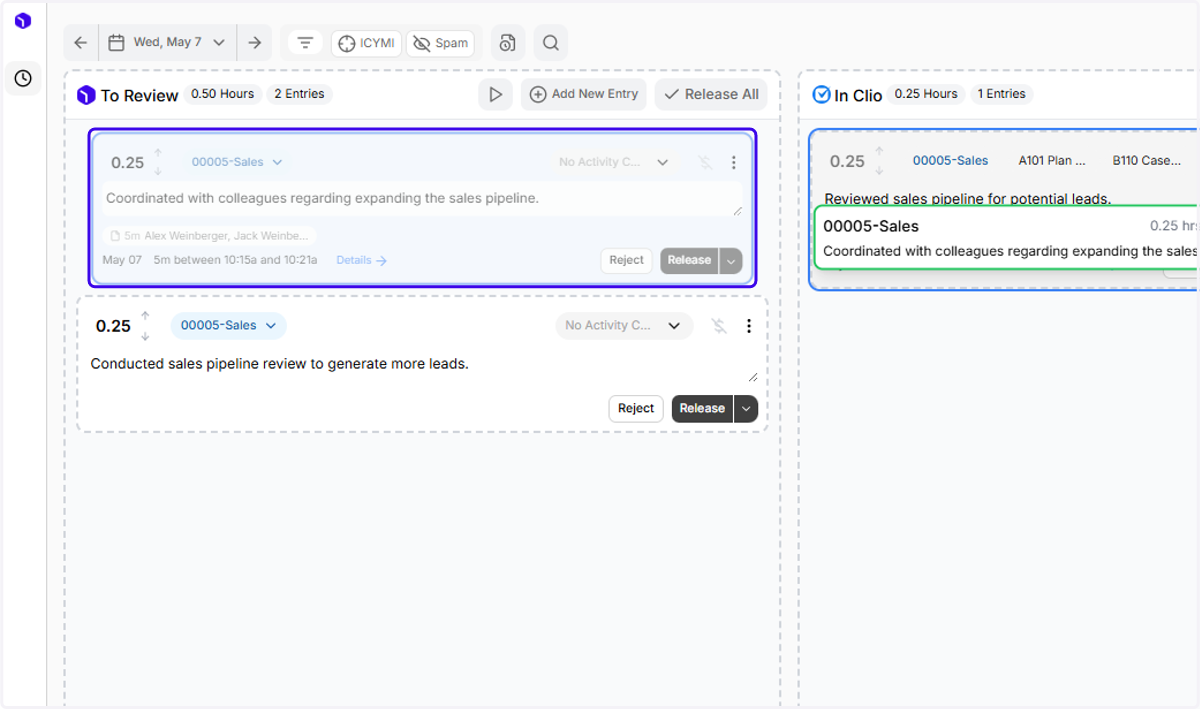Toggle no-charge icon on Coordinated entry
The width and height of the screenshot is (1200, 709).
tap(705, 162)
